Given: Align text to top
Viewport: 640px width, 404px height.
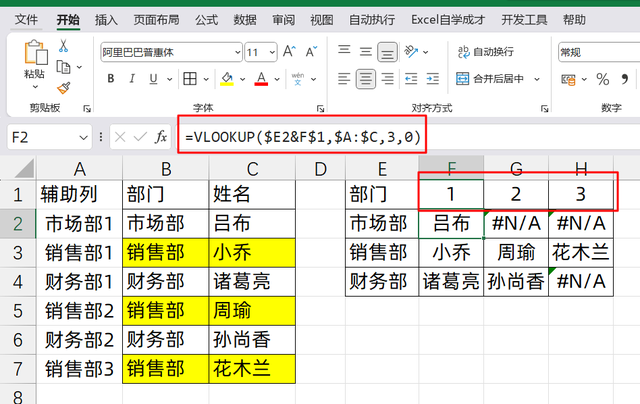Looking at the screenshot, I should 344,51.
